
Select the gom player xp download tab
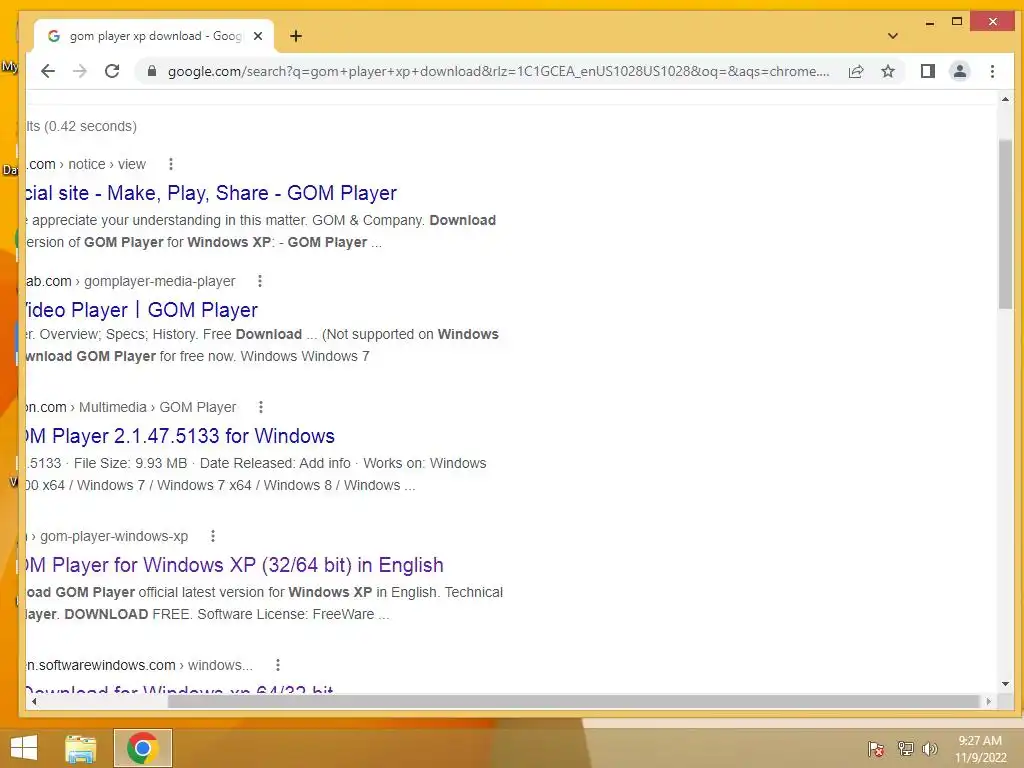[x=154, y=36]
